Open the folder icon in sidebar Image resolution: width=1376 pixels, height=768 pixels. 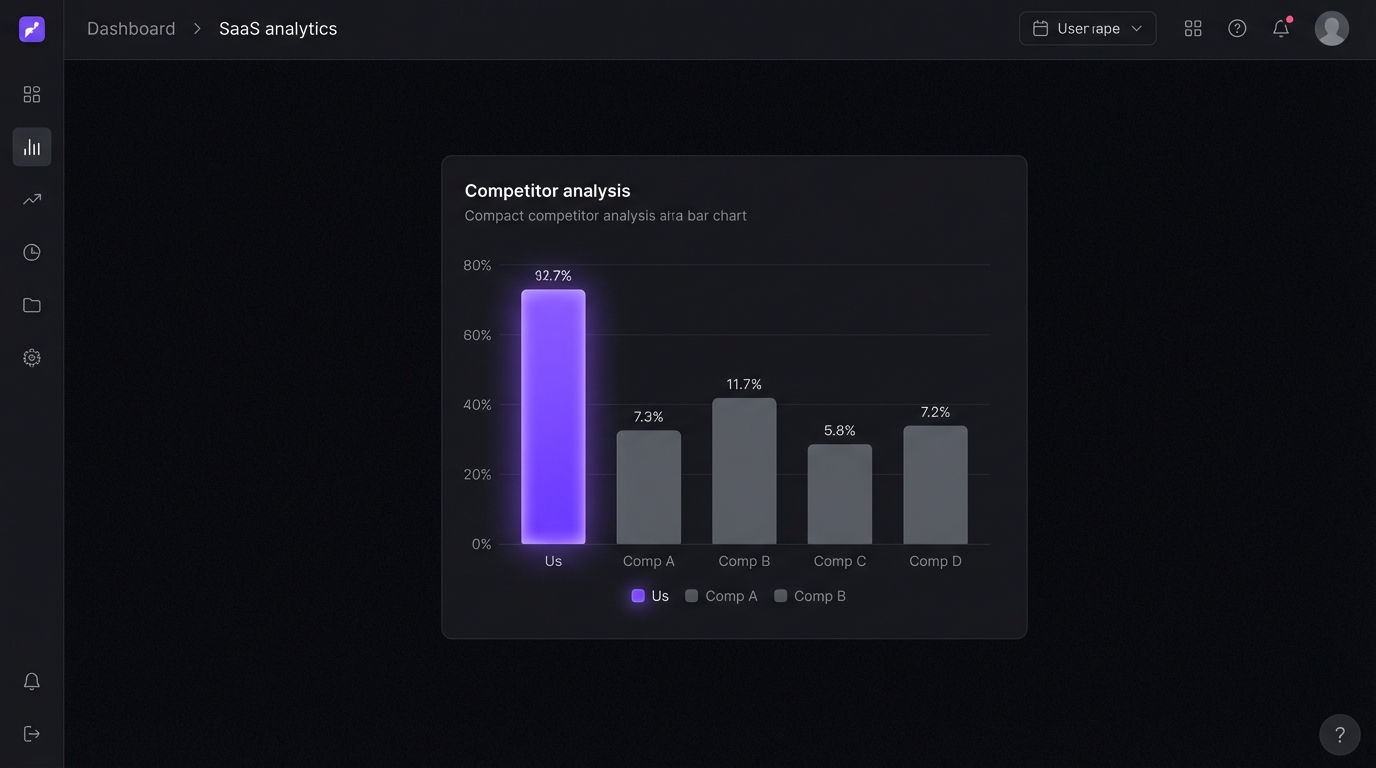click(32, 305)
